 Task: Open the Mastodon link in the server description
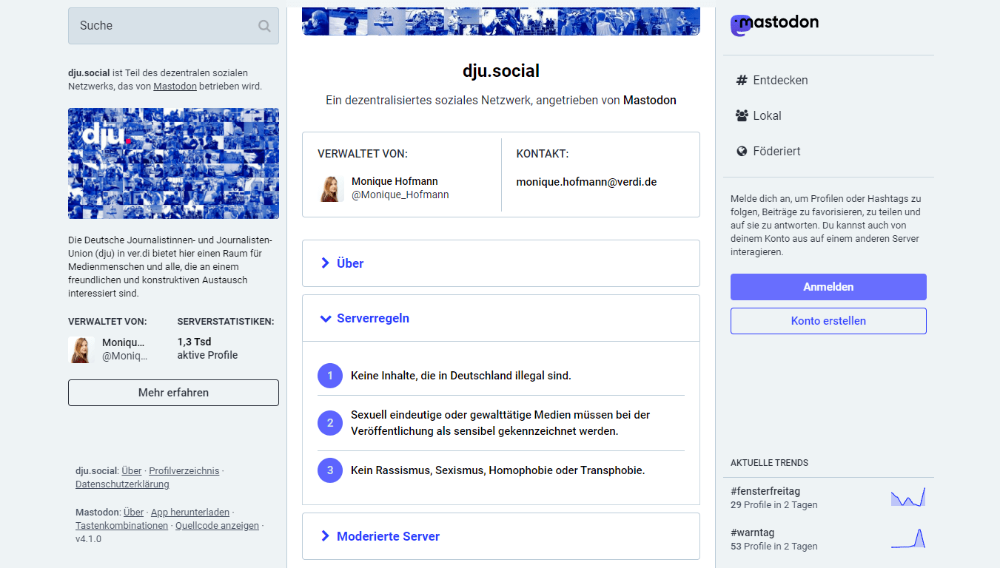175,86
